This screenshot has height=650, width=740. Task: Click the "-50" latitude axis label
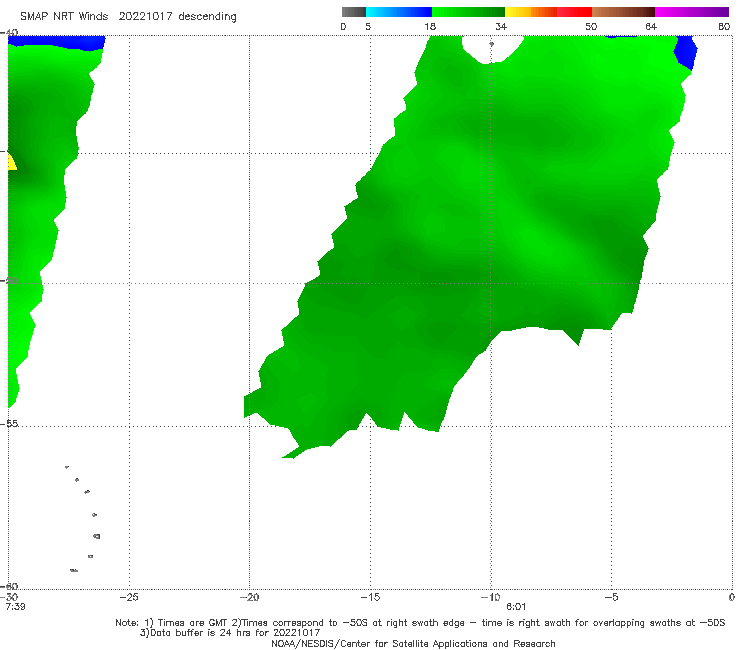tap(9, 281)
